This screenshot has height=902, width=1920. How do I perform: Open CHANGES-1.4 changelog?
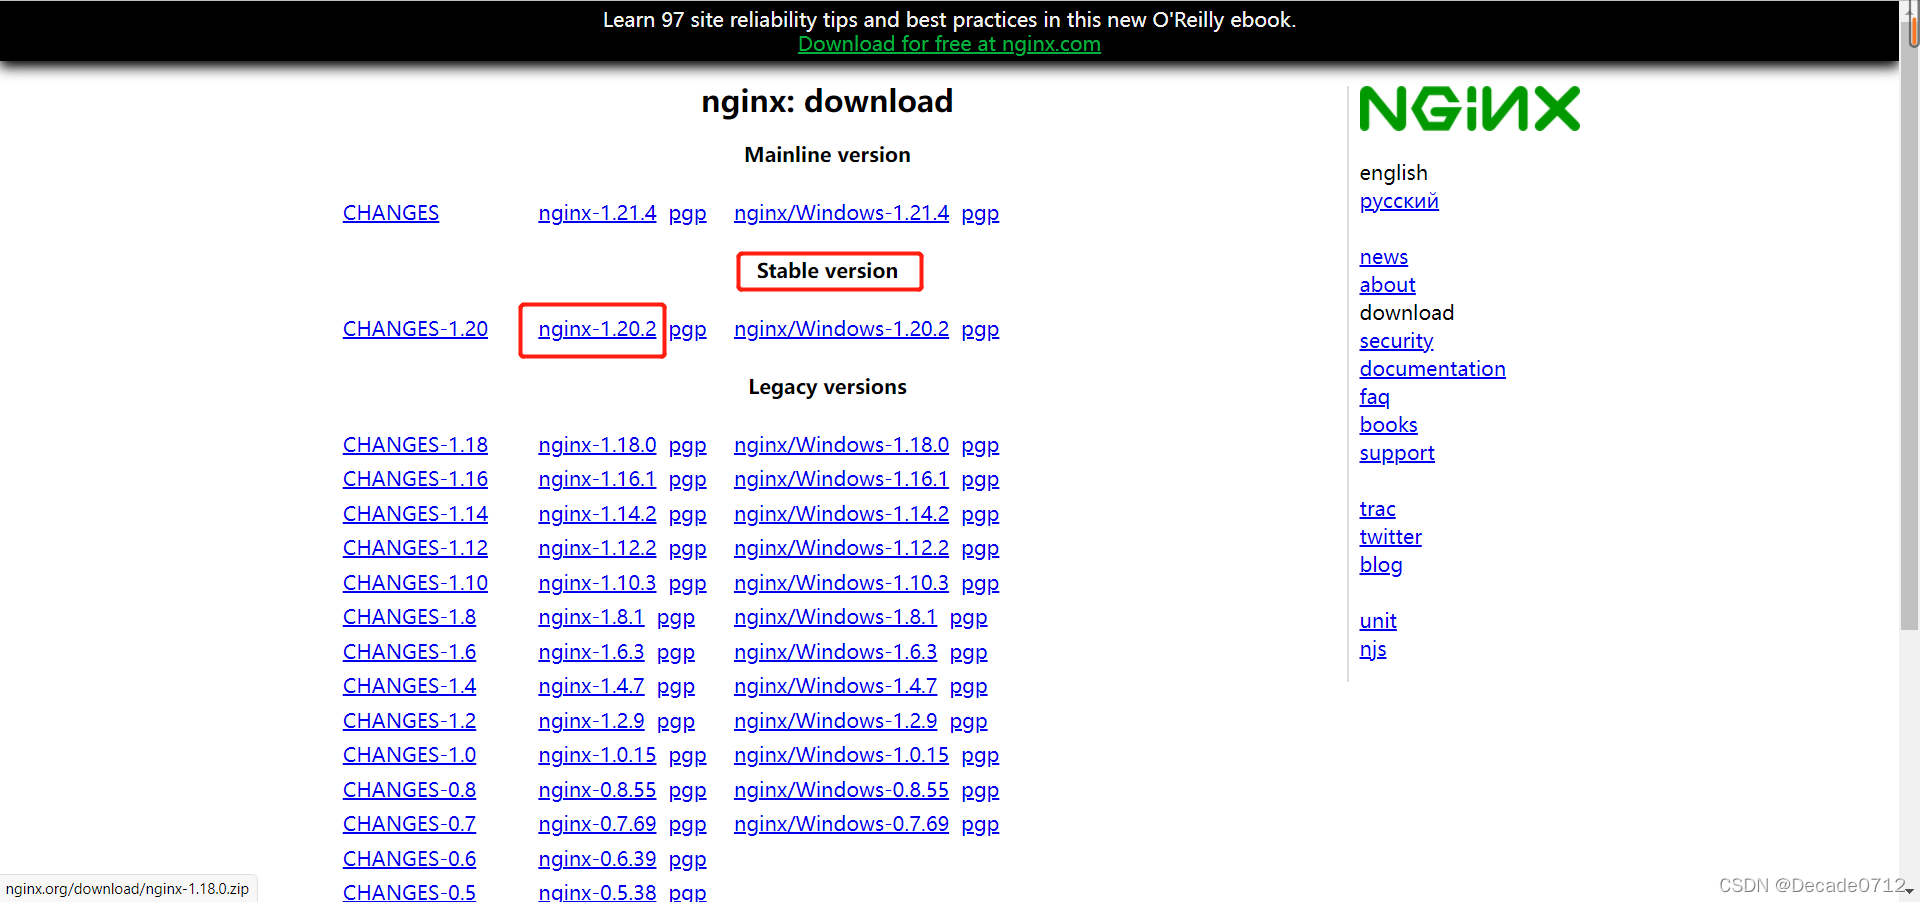pyautogui.click(x=409, y=686)
